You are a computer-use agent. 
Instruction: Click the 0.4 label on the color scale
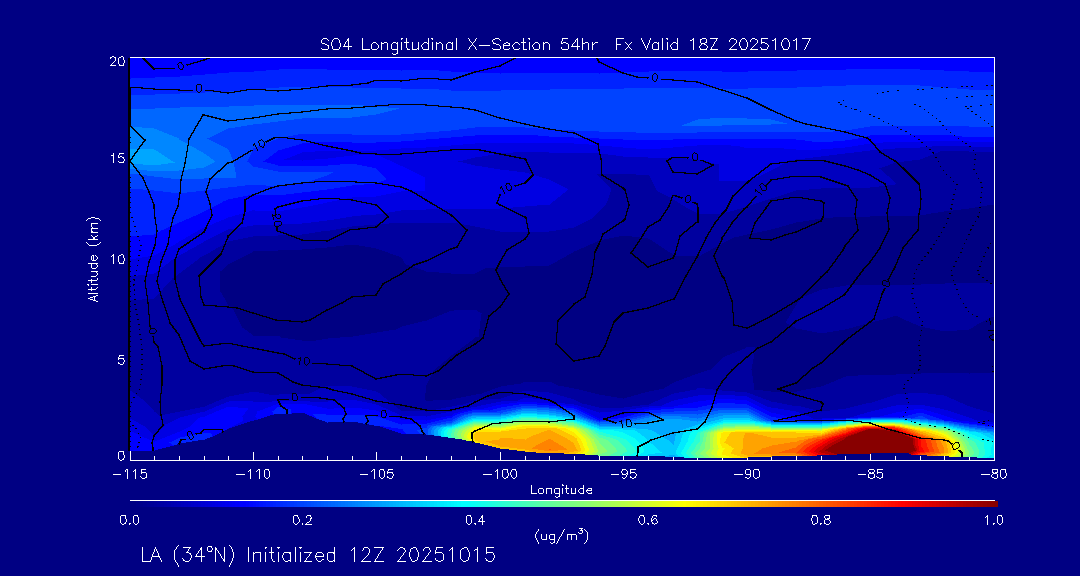click(475, 520)
